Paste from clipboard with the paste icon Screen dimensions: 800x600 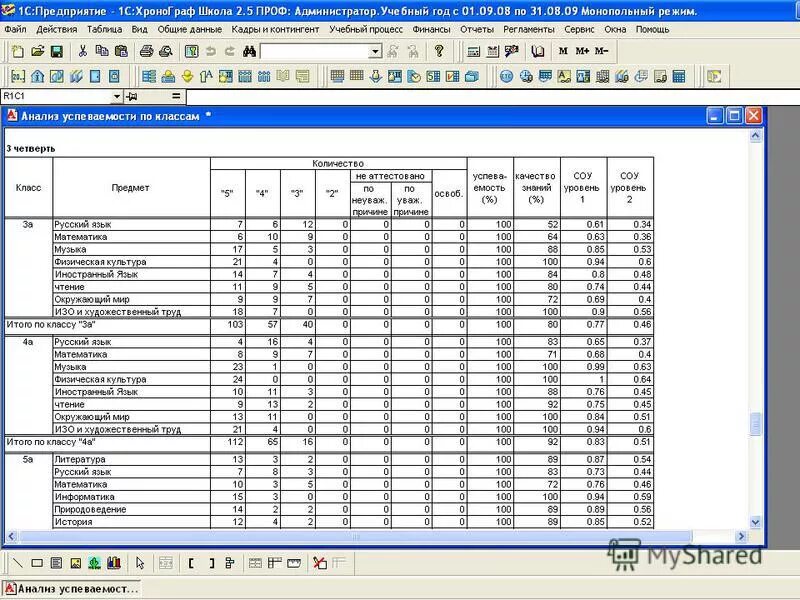(x=121, y=51)
